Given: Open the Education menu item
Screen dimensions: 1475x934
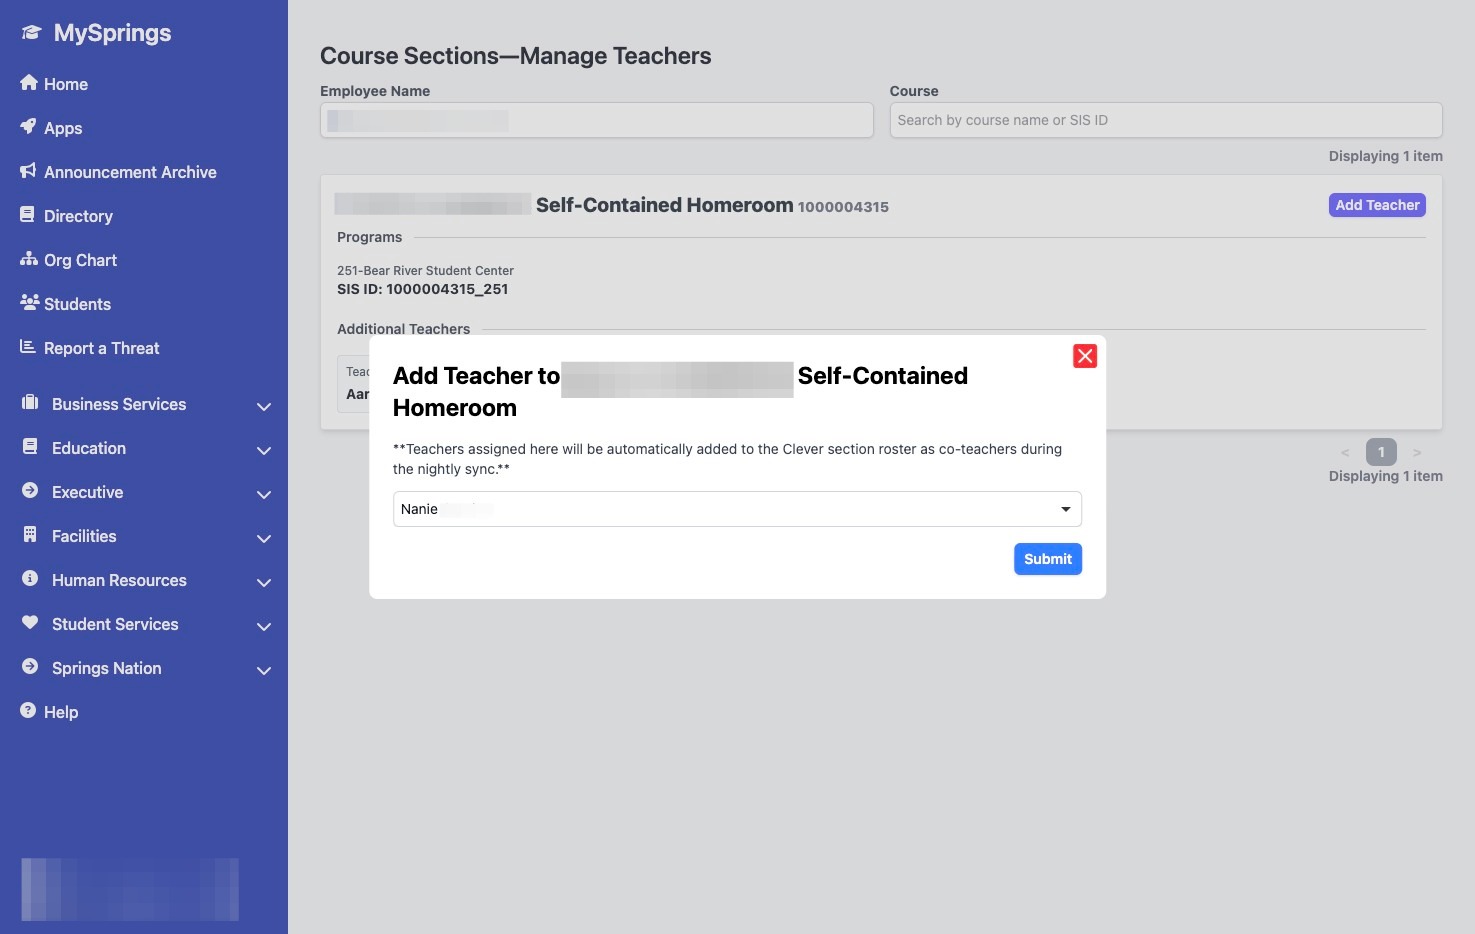Looking at the screenshot, I should (89, 448).
